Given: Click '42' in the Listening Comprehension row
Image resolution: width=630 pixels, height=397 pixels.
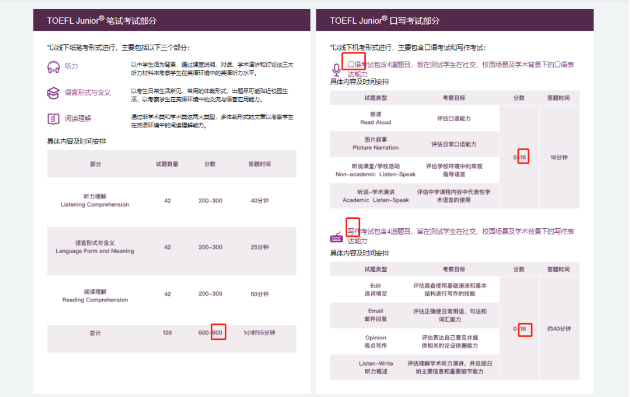Looking at the screenshot, I should [168, 201].
